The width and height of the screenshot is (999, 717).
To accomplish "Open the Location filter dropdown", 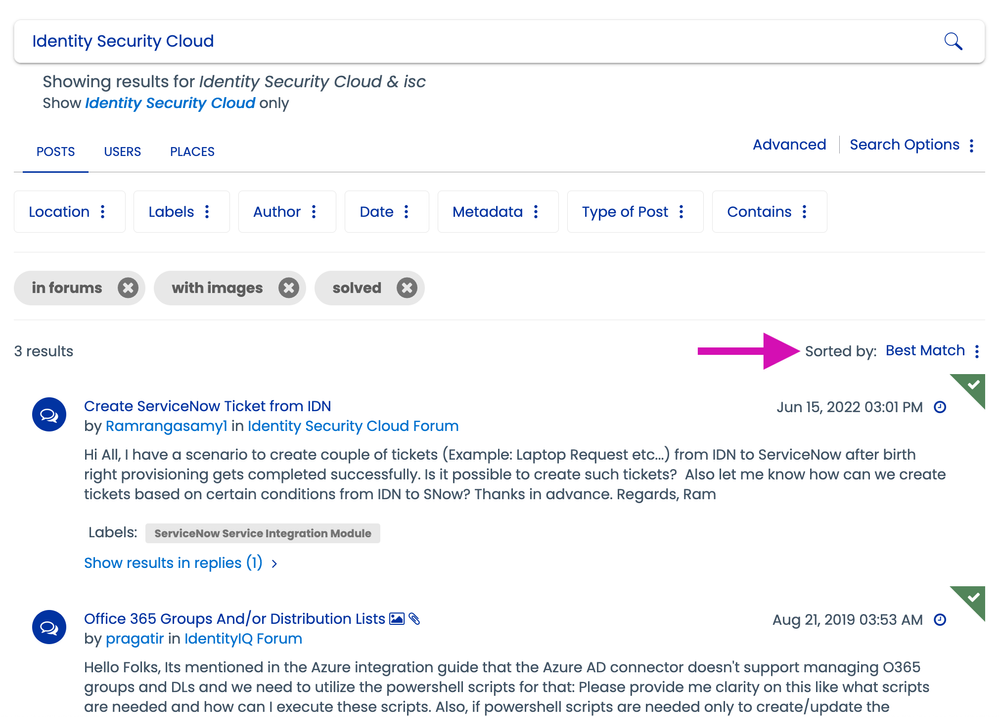I will [68, 212].
